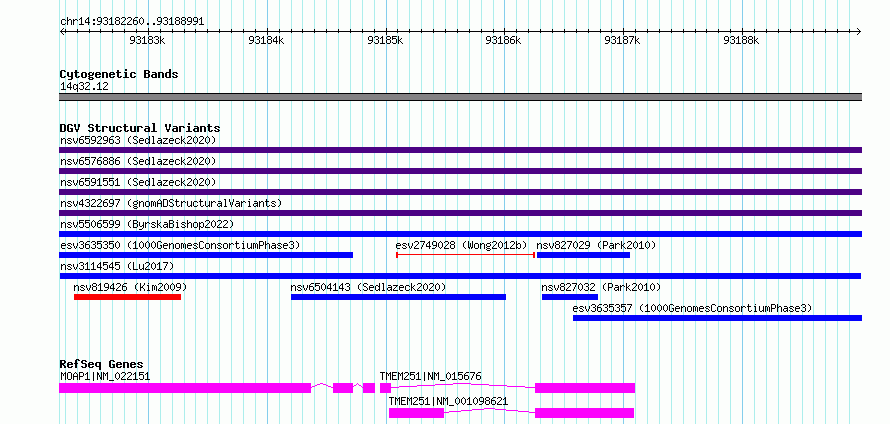Click the purple bar under nsv4322697
890x424 pixels.
click(460, 213)
